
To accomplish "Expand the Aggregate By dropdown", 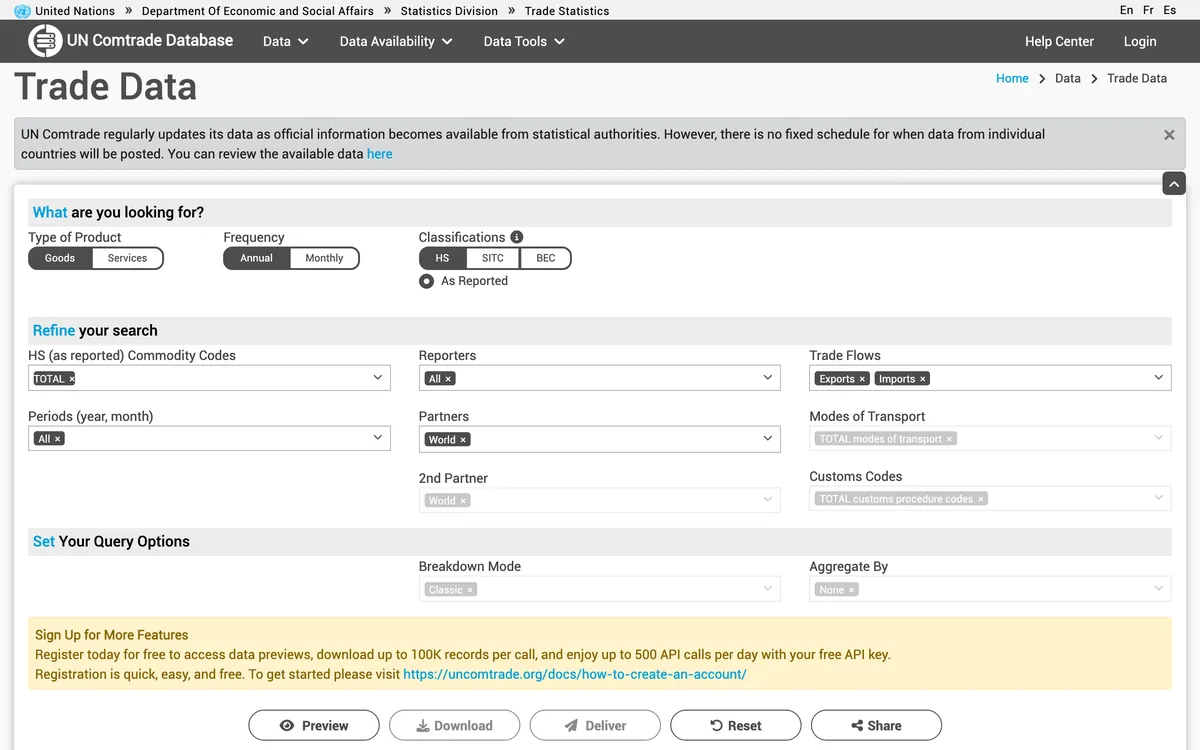I will [1159, 589].
